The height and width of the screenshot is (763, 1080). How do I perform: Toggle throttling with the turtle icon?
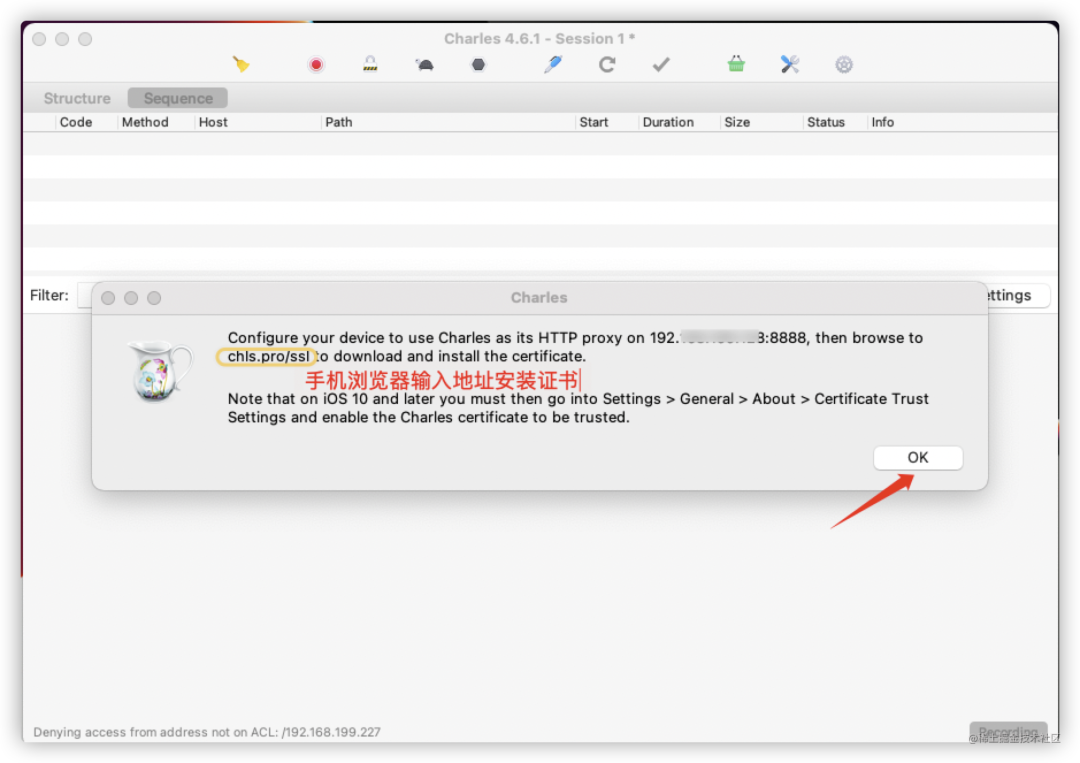(424, 65)
